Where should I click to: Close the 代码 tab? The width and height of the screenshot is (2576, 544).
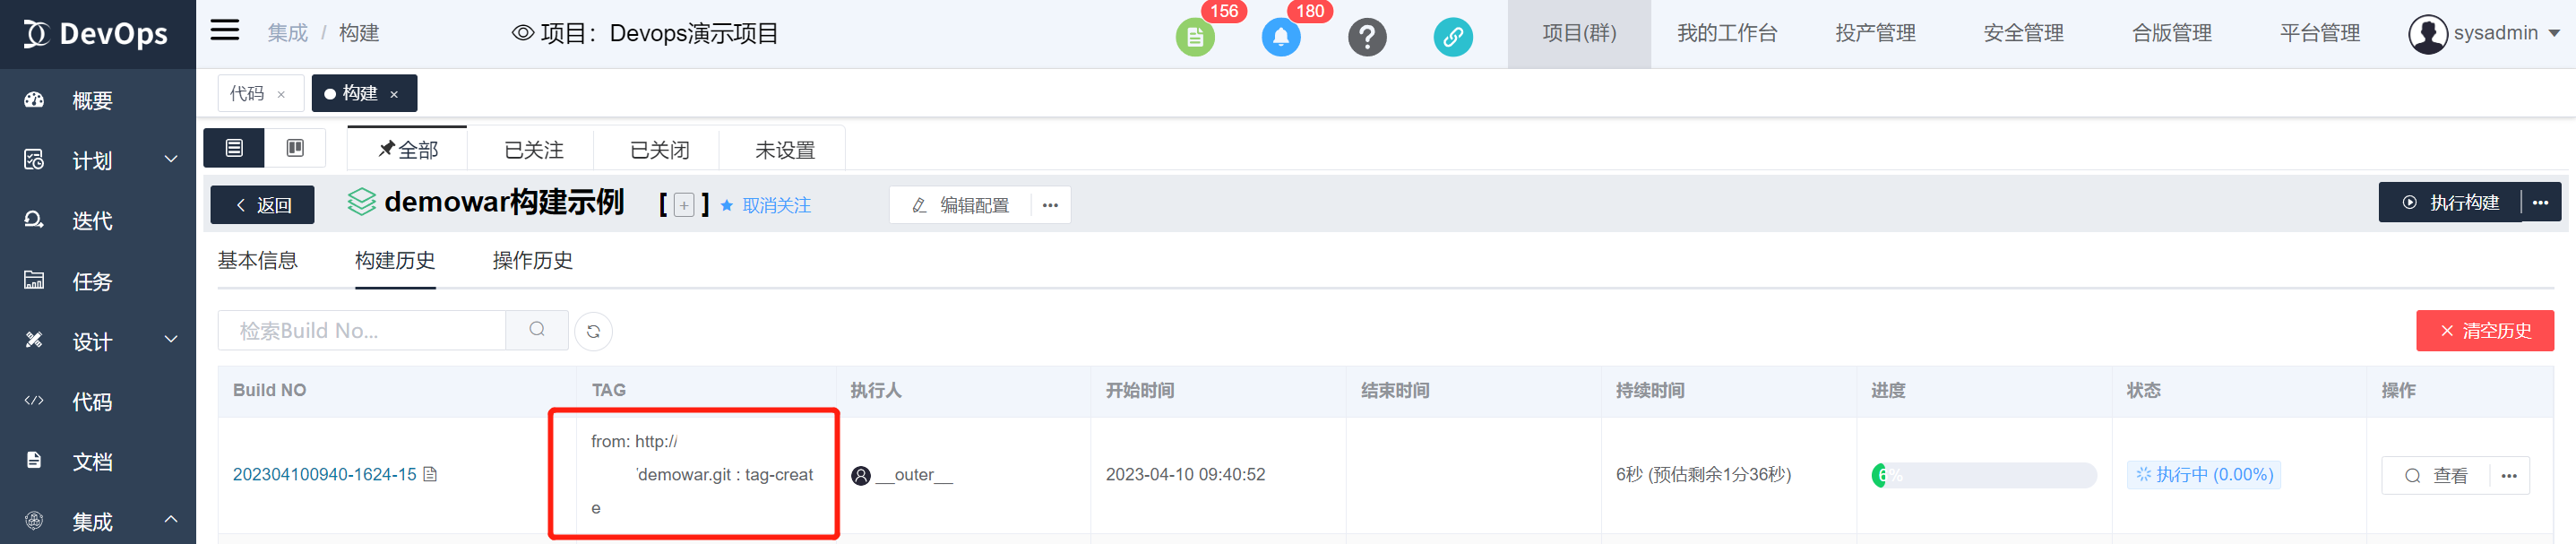[281, 95]
